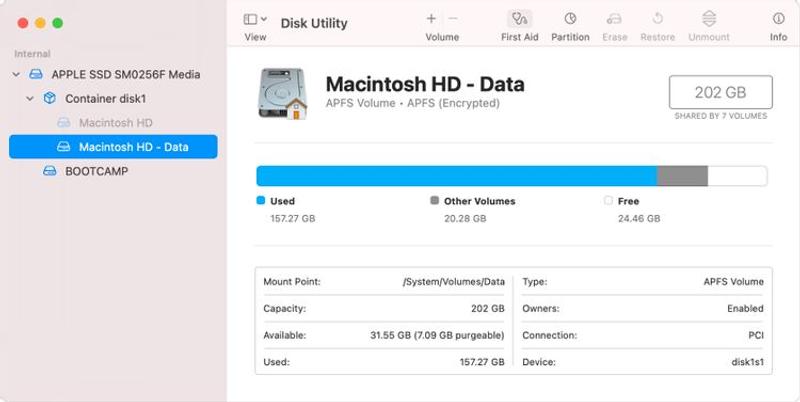
Task: Click the Disk Utility window title
Action: coord(314,23)
